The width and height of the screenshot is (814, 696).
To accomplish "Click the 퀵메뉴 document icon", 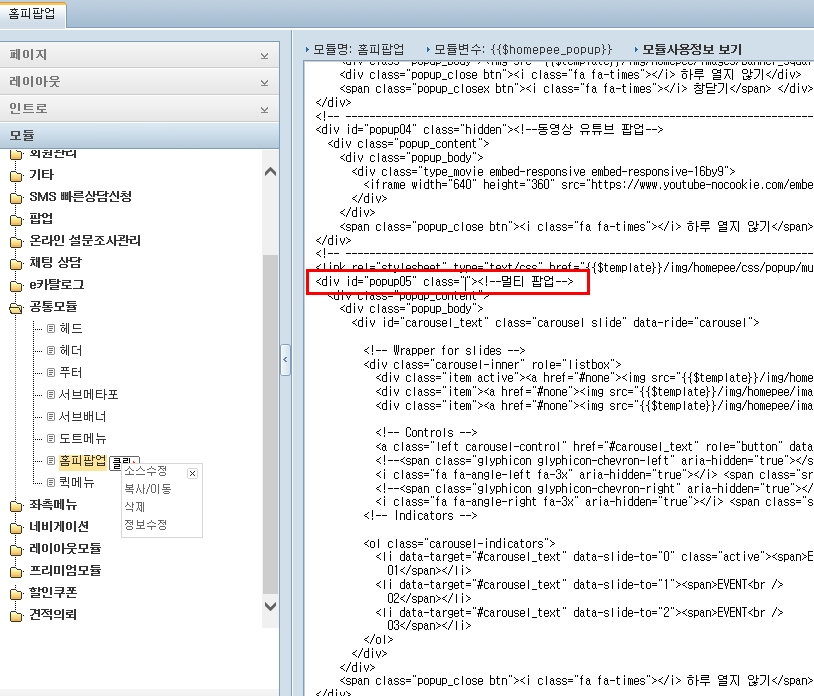I will click(x=51, y=482).
